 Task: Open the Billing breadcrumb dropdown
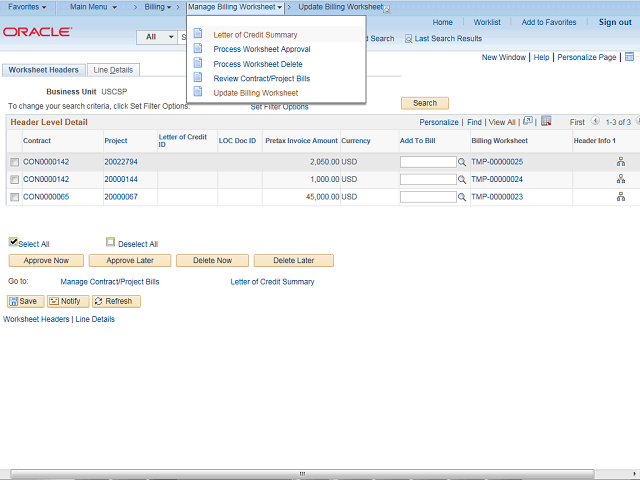158,7
